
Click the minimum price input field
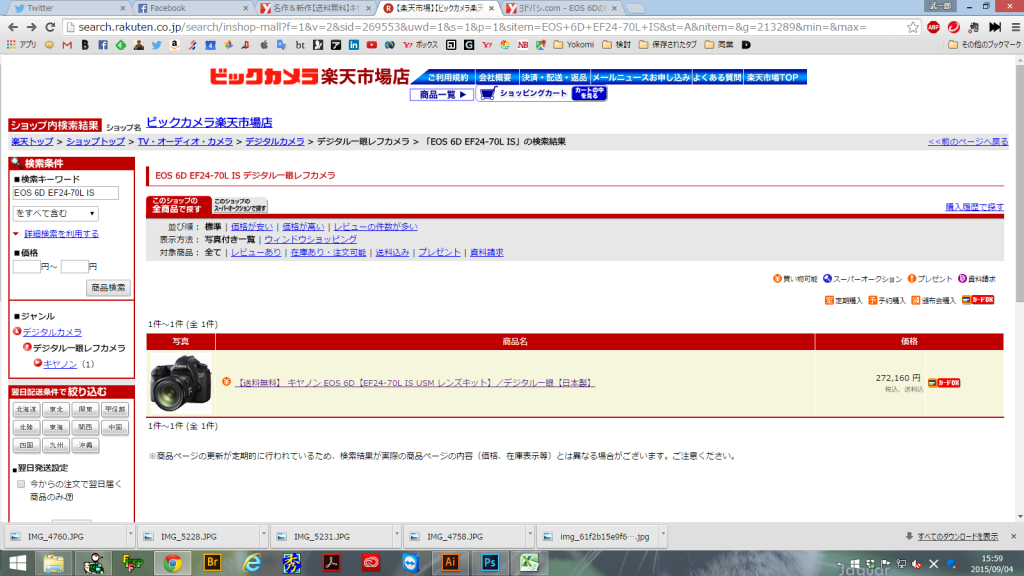click(27, 266)
